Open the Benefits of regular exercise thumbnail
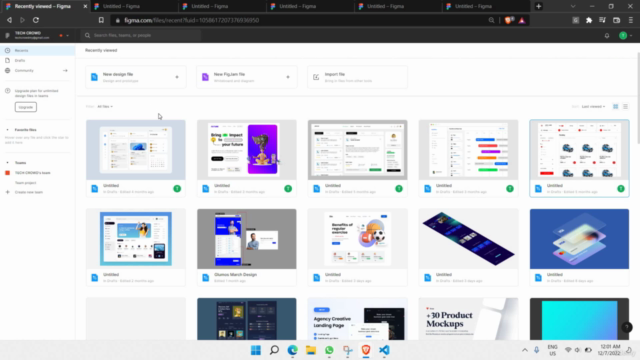This screenshot has height=360, width=640. coord(357,239)
